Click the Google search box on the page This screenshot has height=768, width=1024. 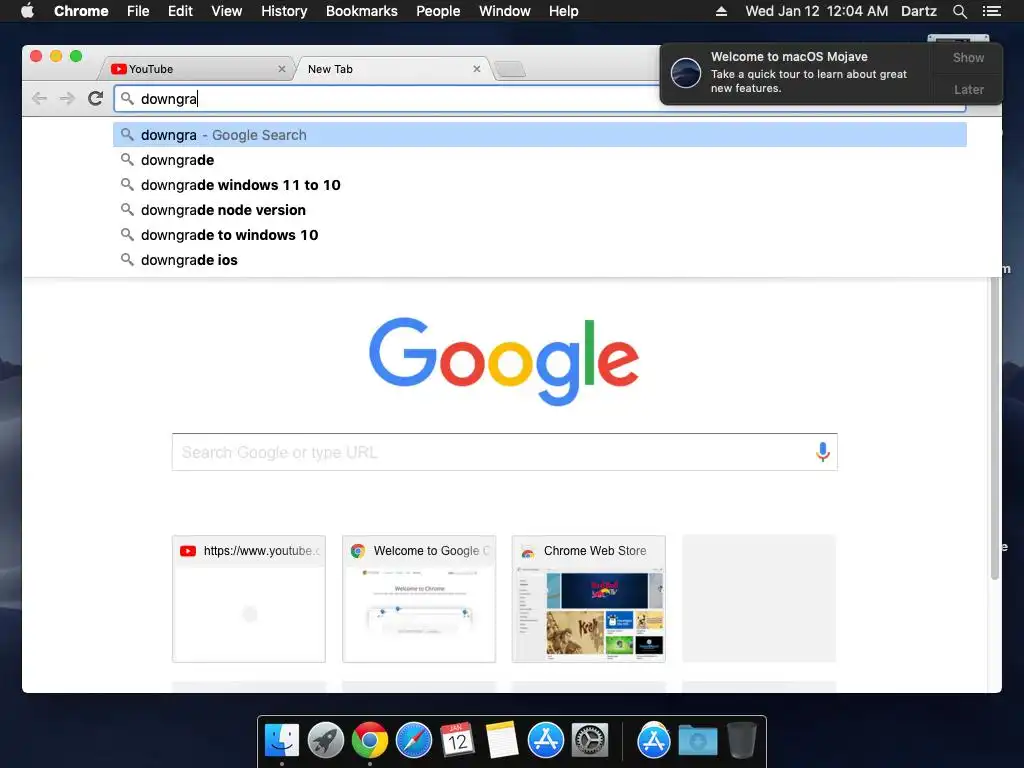click(504, 452)
